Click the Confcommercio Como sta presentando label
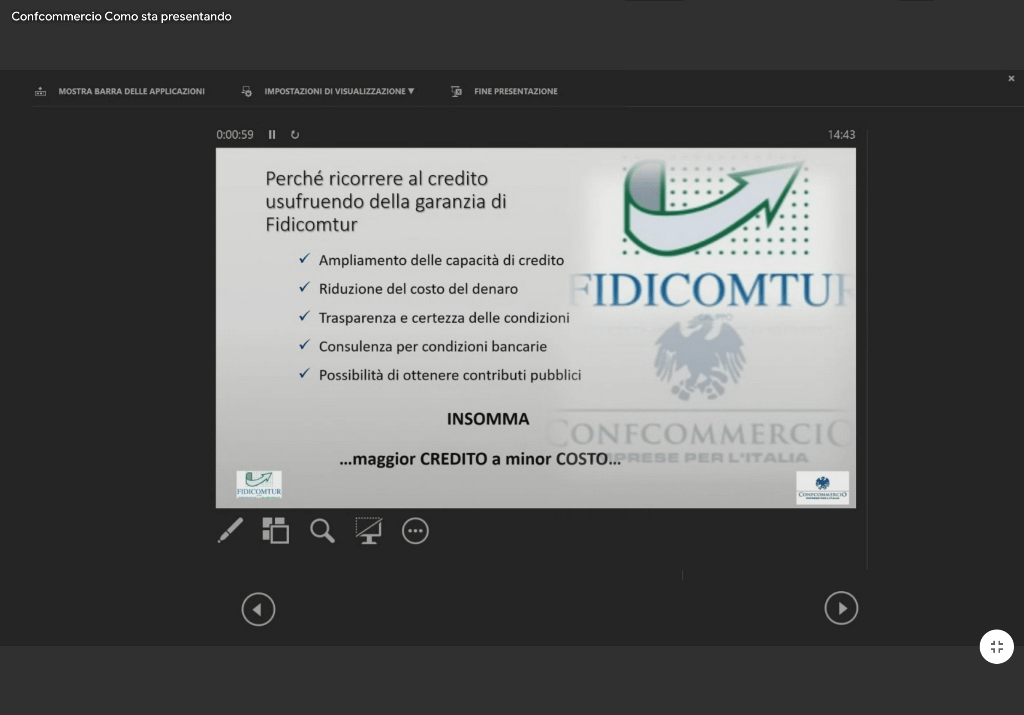Viewport: 1024px width, 715px height. coord(121,16)
